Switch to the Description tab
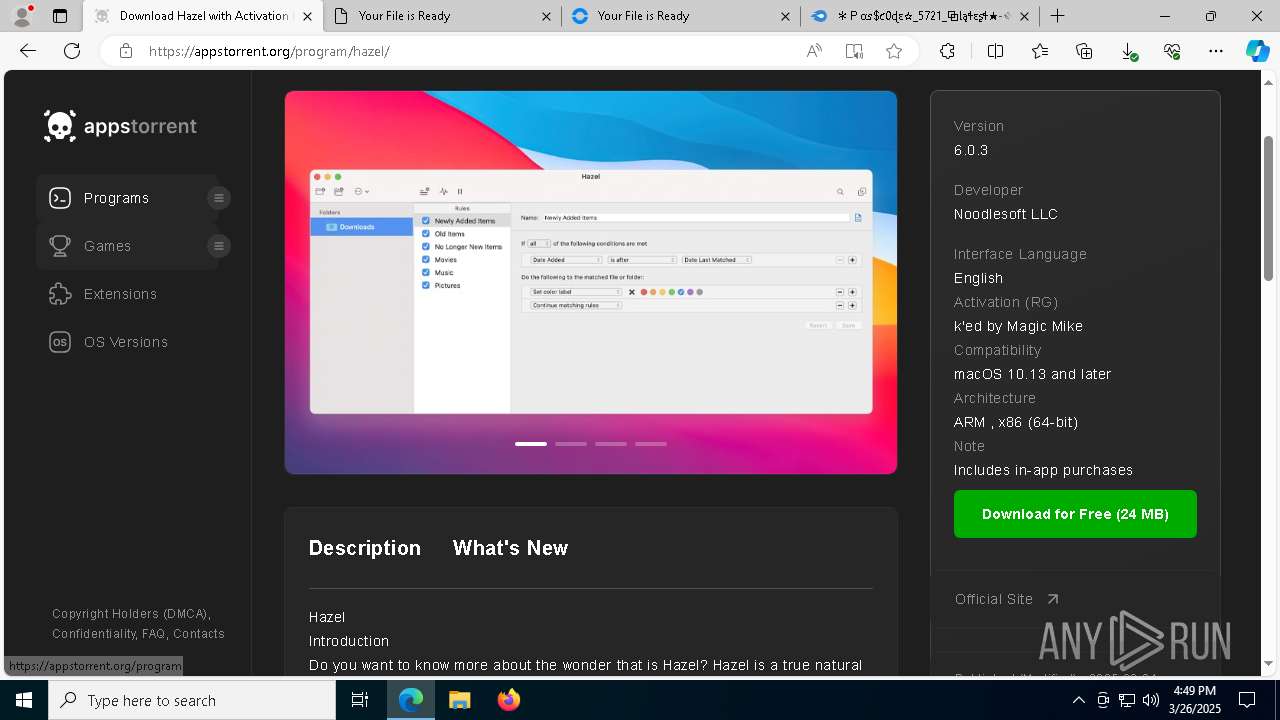 pos(365,548)
